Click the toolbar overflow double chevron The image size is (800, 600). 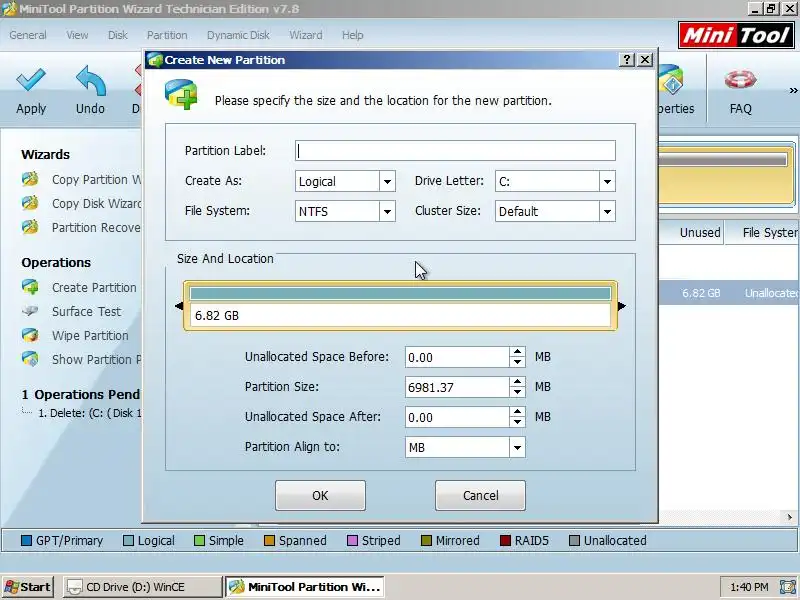[793, 91]
